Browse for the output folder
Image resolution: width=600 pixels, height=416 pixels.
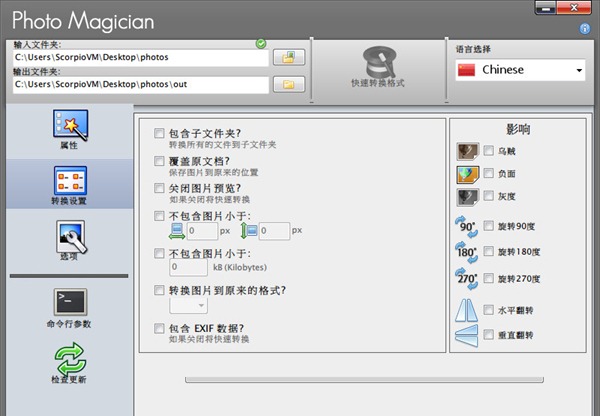coord(289,85)
